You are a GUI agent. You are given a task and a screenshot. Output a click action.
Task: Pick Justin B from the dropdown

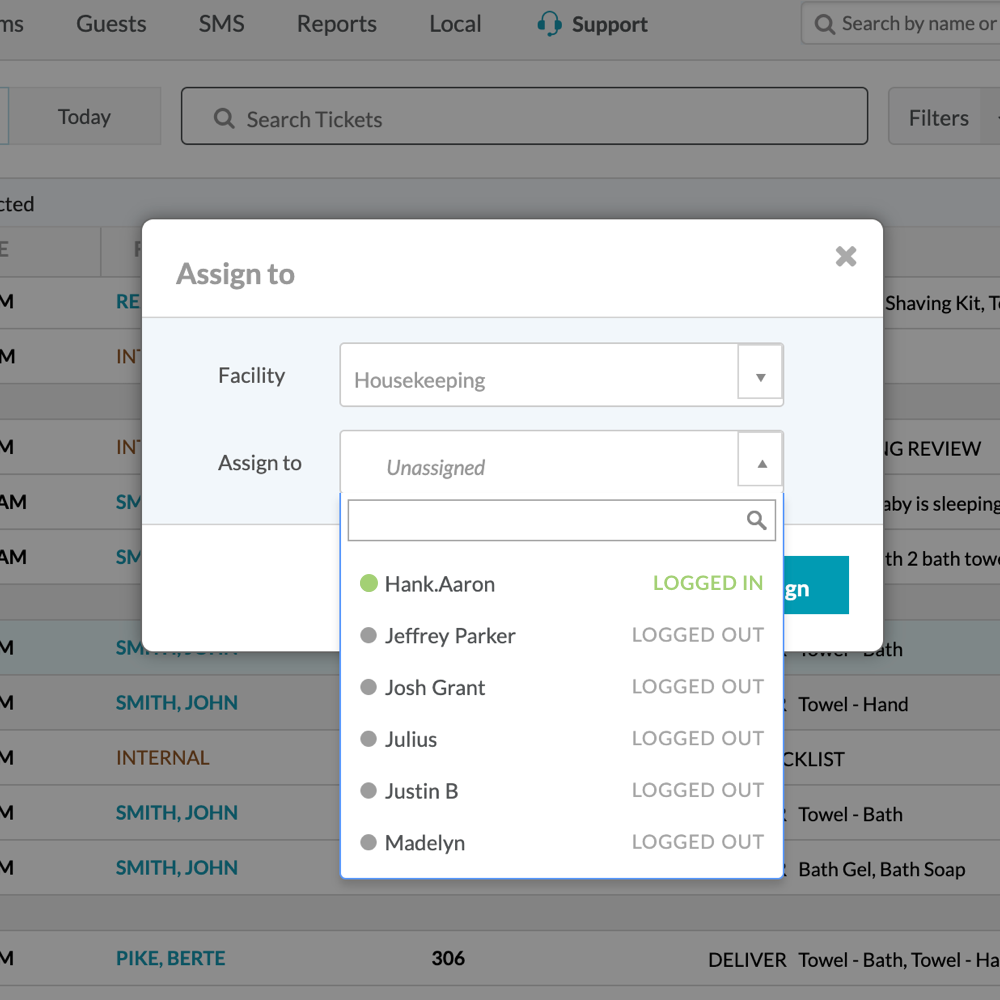(421, 791)
